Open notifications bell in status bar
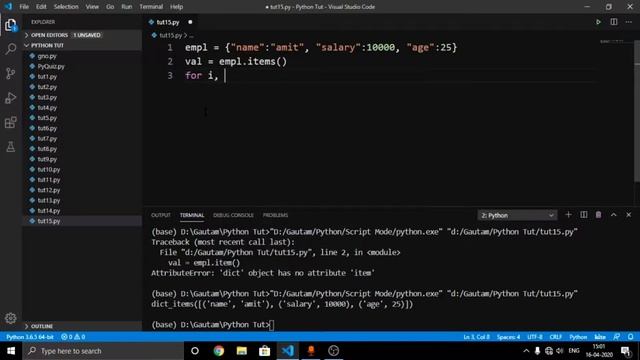Image resolution: width=640 pixels, height=360 pixels. pos(631,337)
